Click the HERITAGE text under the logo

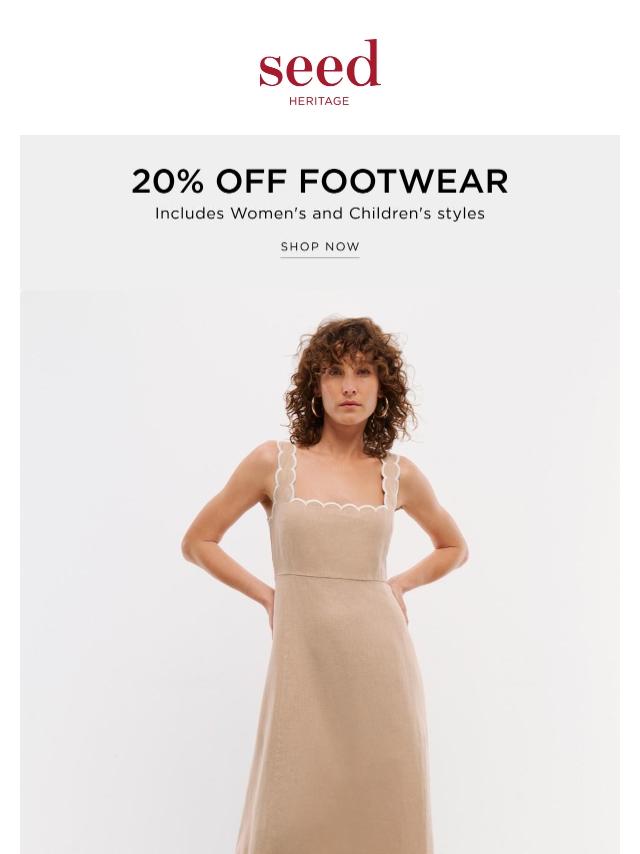pos(319,101)
